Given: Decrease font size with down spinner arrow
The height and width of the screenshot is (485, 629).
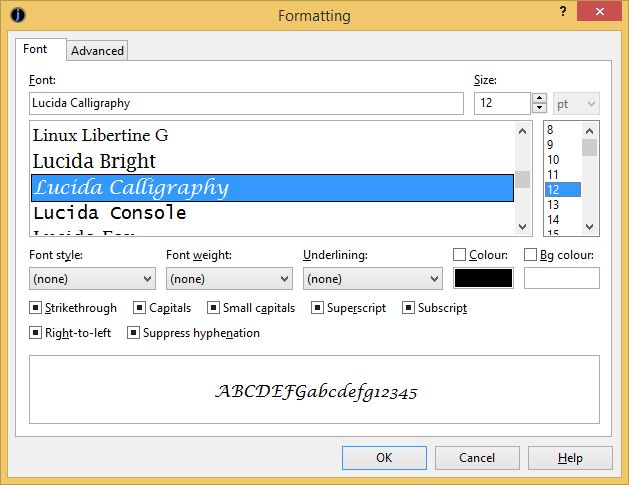Looking at the screenshot, I should coord(540,108).
